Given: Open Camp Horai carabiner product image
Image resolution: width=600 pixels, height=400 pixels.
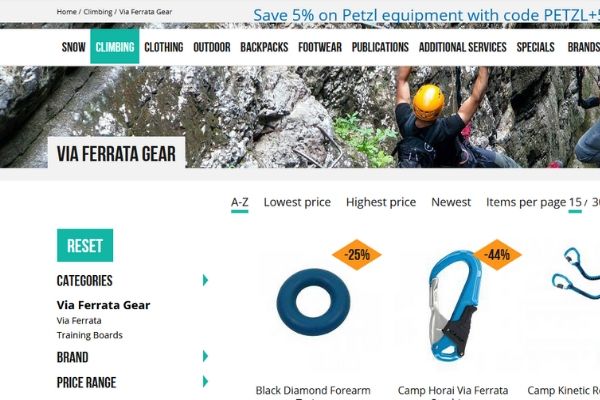Looking at the screenshot, I should (x=454, y=305).
